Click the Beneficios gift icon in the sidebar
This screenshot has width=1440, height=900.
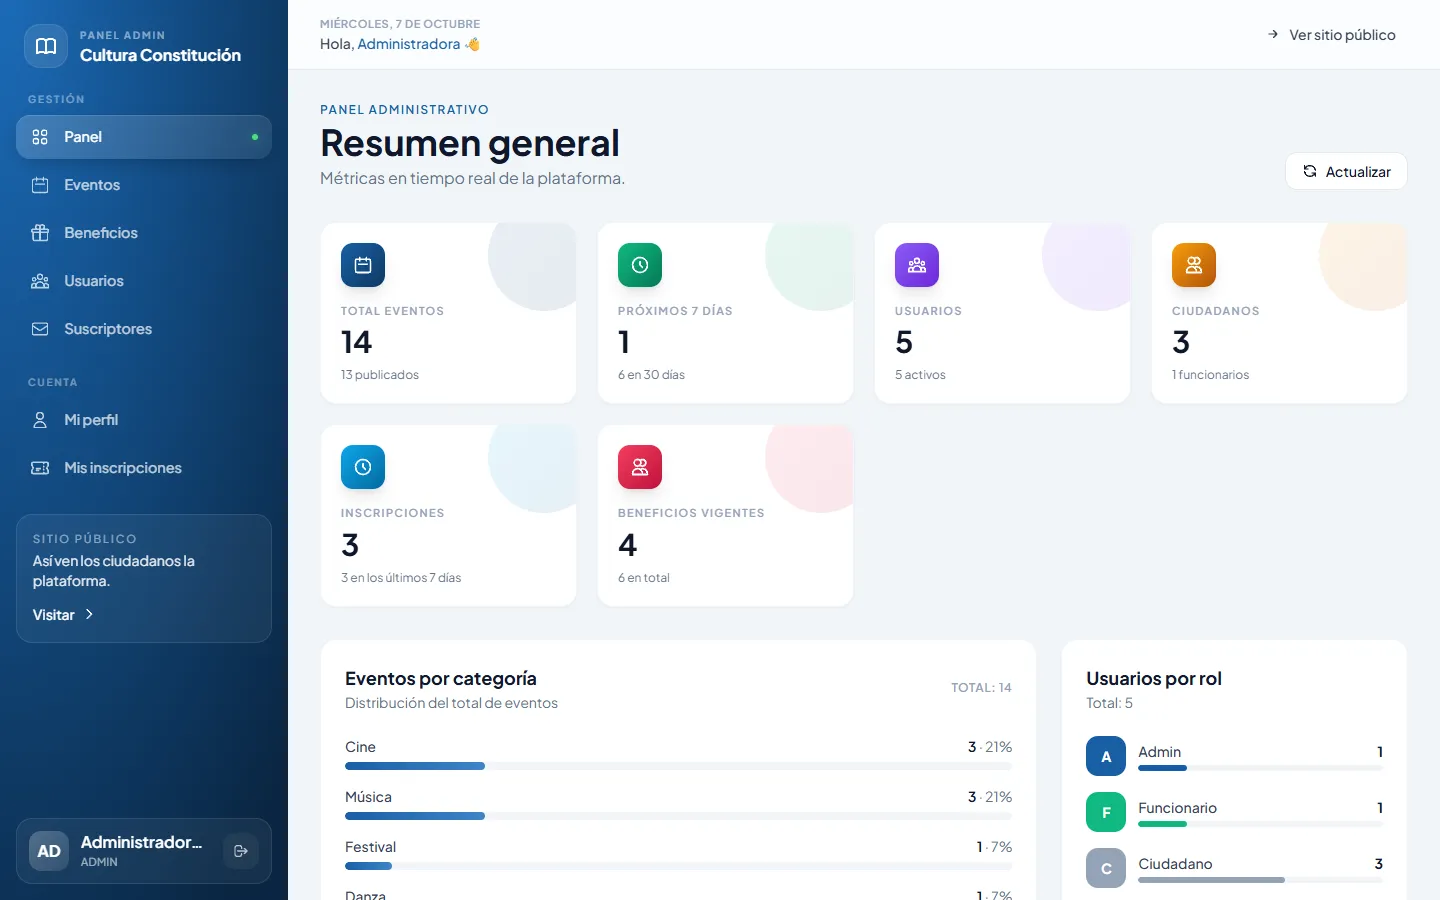pos(40,233)
